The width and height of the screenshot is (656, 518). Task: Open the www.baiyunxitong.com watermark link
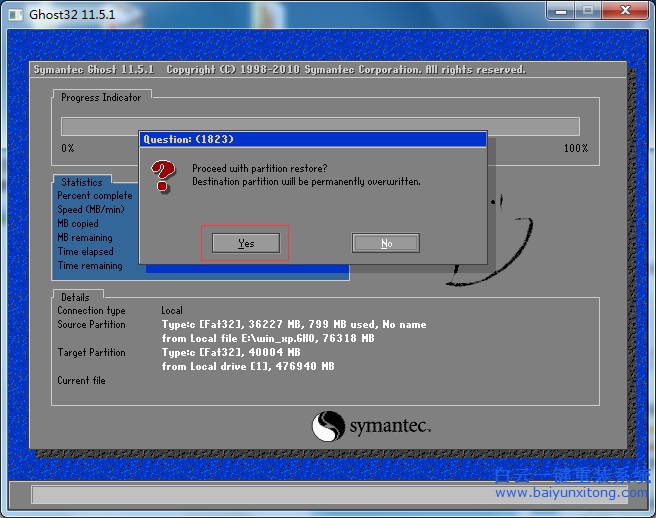point(571,493)
